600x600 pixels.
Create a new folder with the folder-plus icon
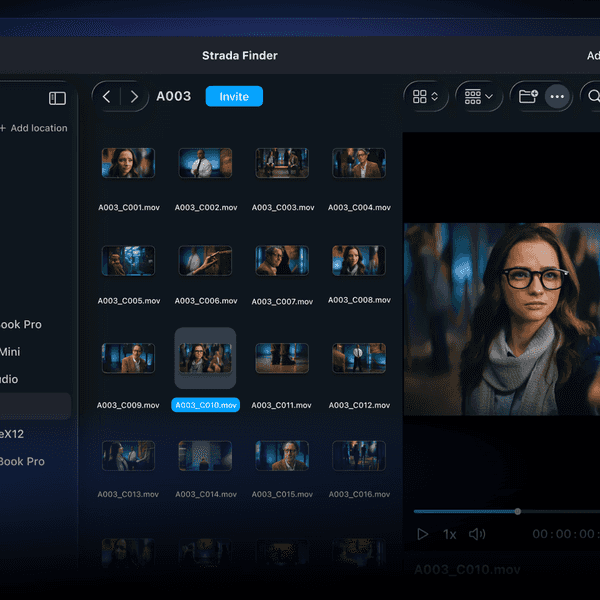click(x=528, y=96)
